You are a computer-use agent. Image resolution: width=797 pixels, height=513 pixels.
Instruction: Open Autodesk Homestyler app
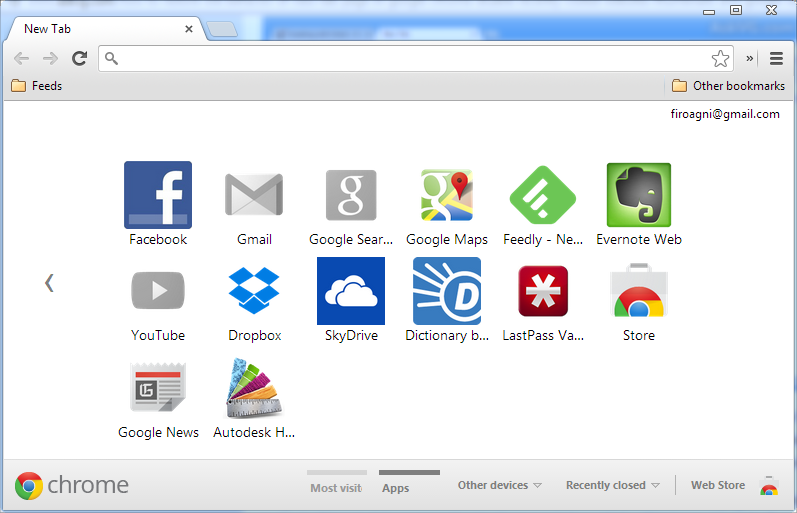(254, 388)
